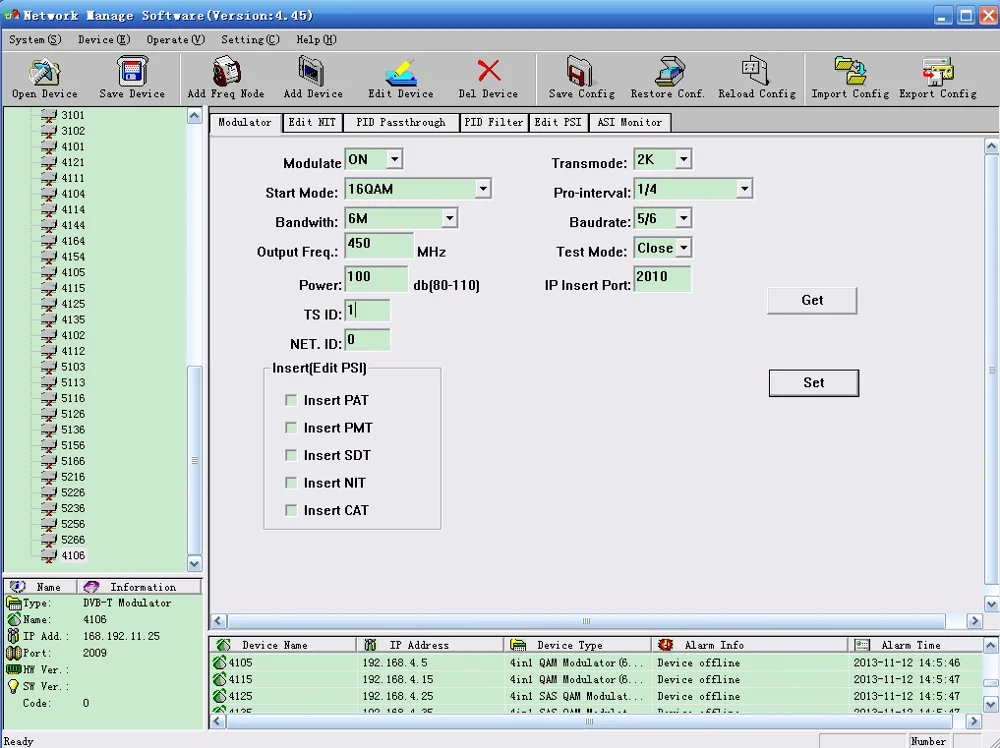This screenshot has height=748, width=1000.
Task: Click the Output Freq. input field
Action: (378, 246)
